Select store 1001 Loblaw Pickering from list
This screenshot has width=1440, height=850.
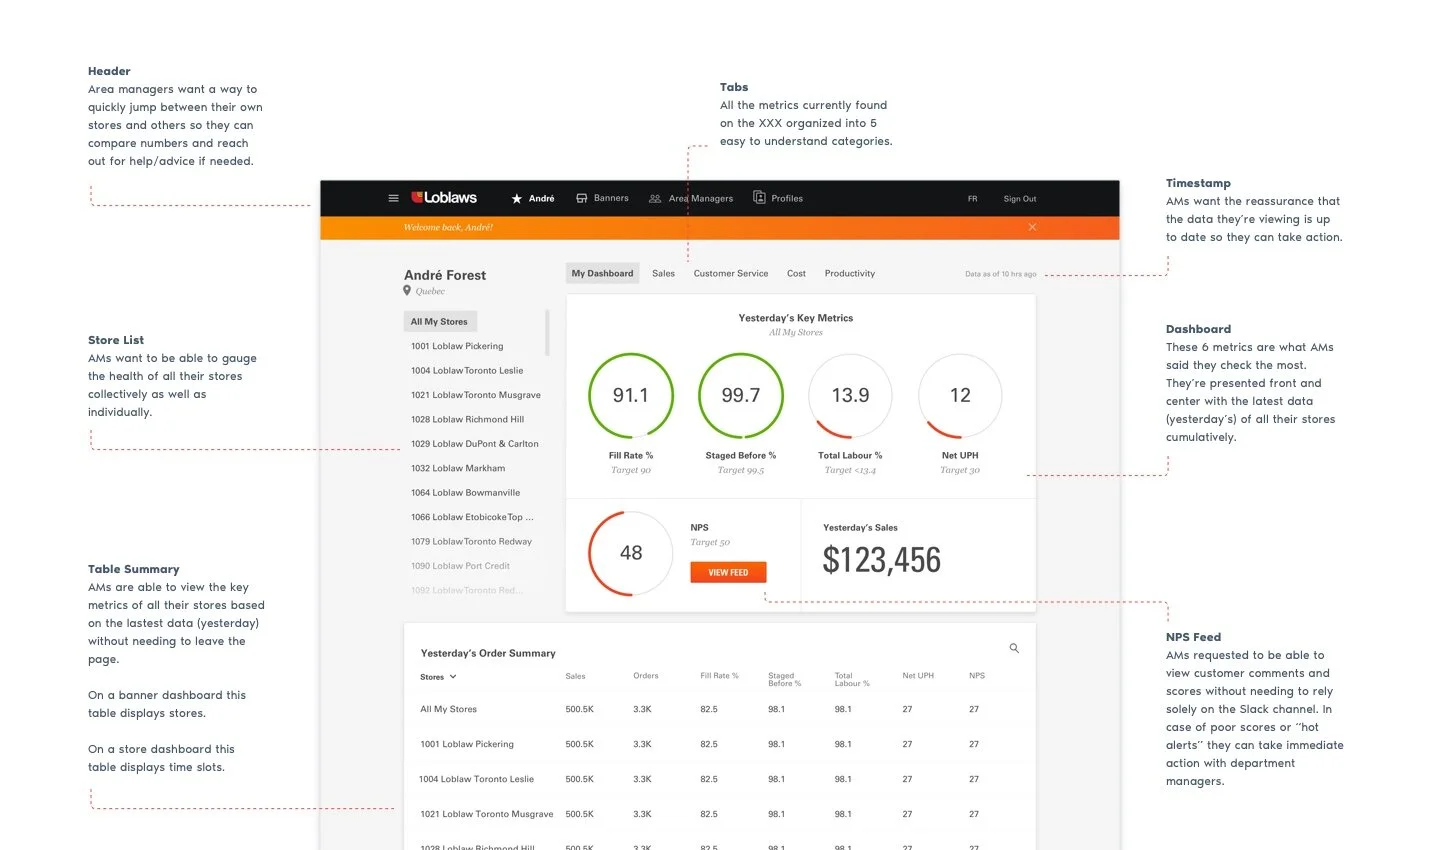pos(457,345)
